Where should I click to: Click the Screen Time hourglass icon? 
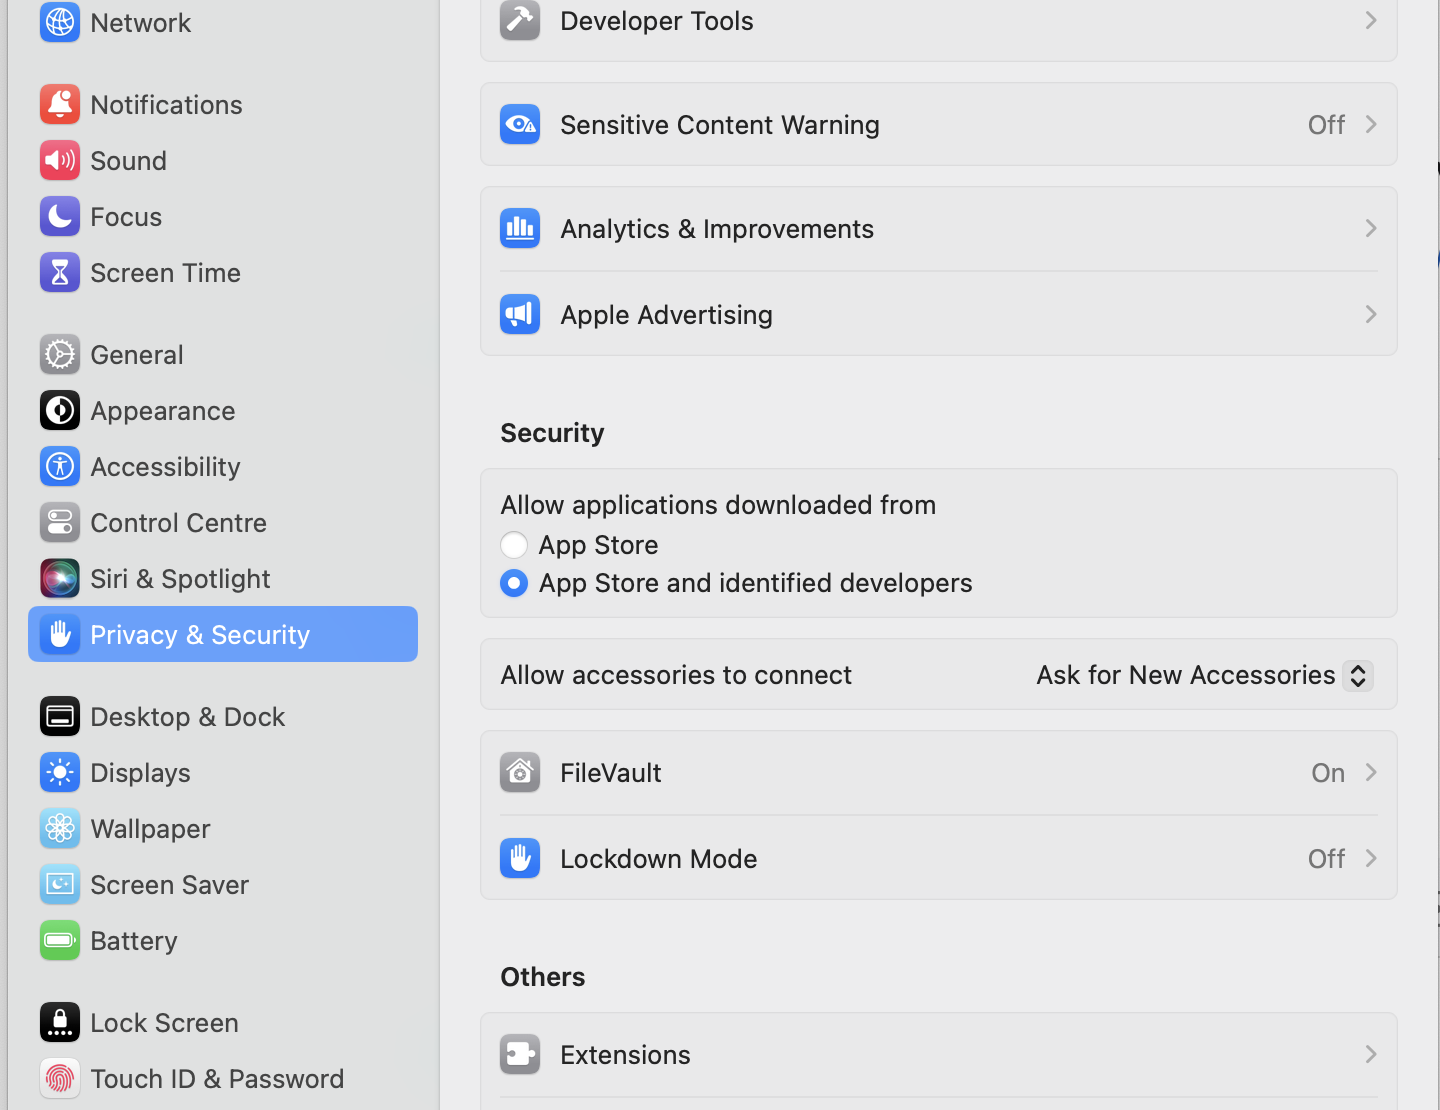click(x=60, y=273)
